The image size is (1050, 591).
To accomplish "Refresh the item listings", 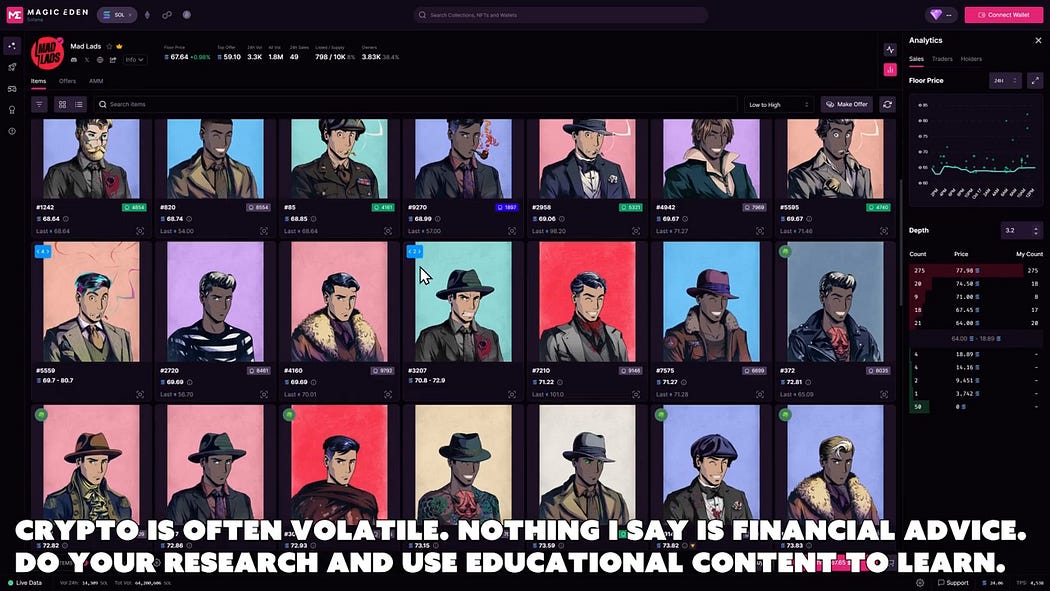I will pyautogui.click(x=887, y=104).
